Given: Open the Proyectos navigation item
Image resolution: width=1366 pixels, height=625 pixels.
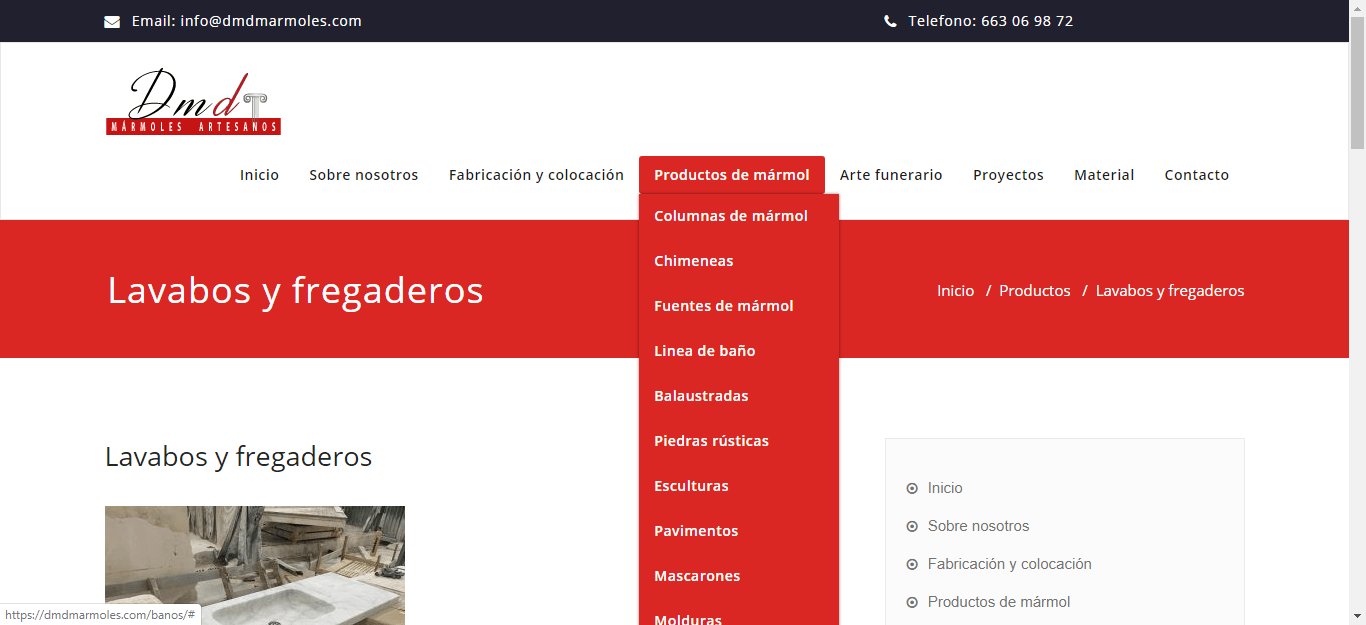Looking at the screenshot, I should coord(1008,175).
